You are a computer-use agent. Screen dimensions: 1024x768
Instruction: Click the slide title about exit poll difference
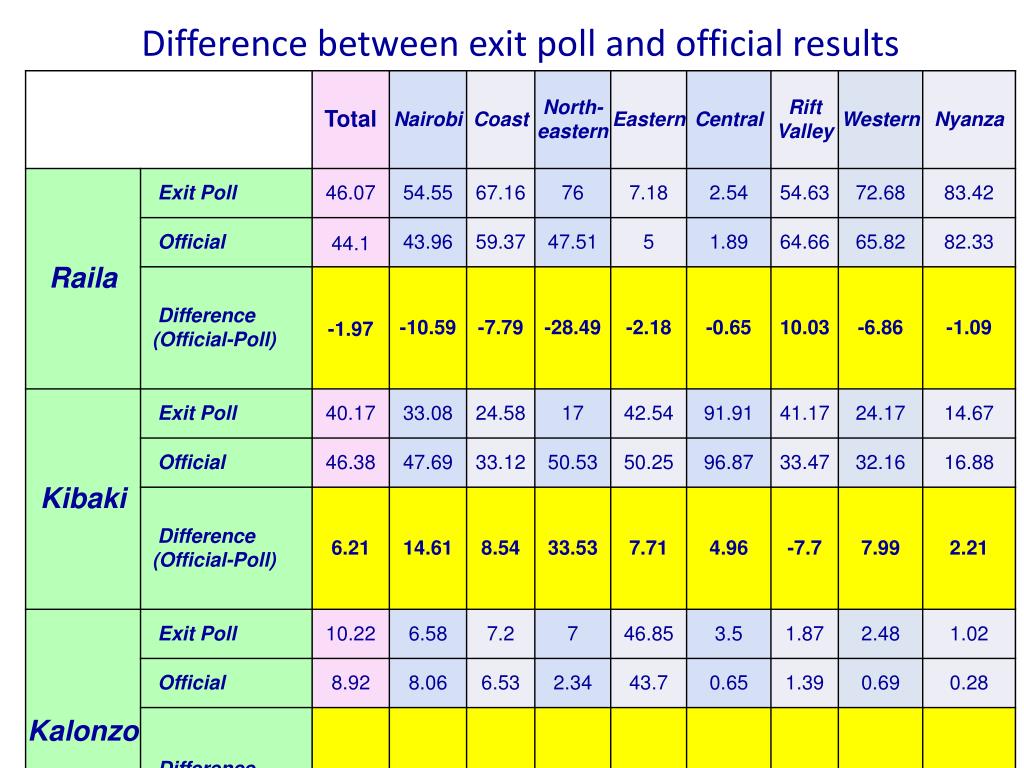point(520,44)
